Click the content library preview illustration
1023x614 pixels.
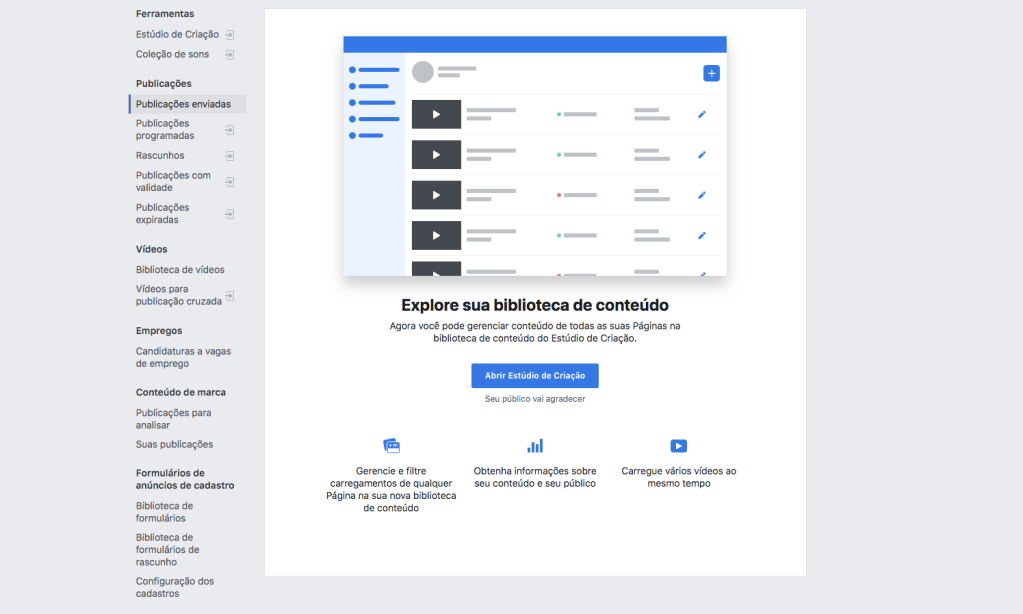(535, 156)
